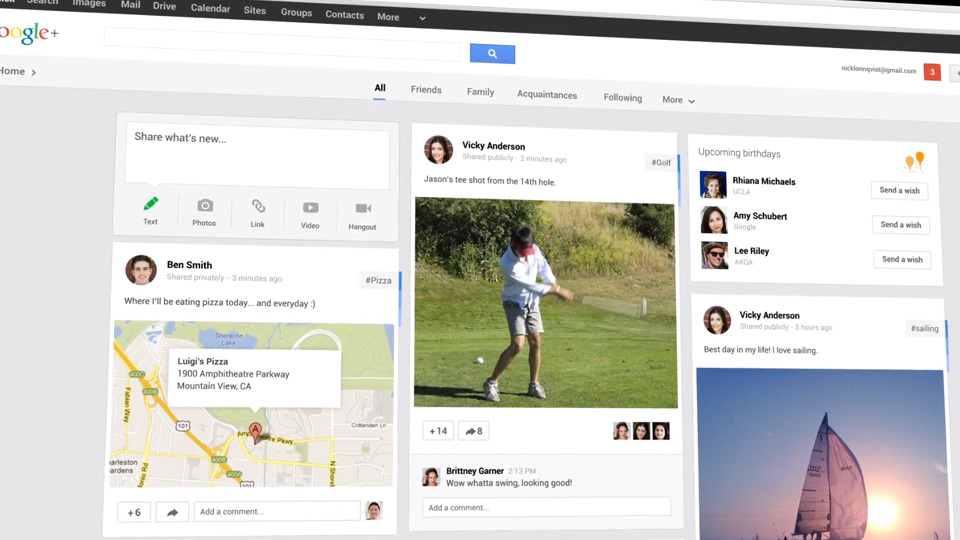960x540 pixels.
Task: Open Ben Smith's profile avatar
Action: [141, 270]
